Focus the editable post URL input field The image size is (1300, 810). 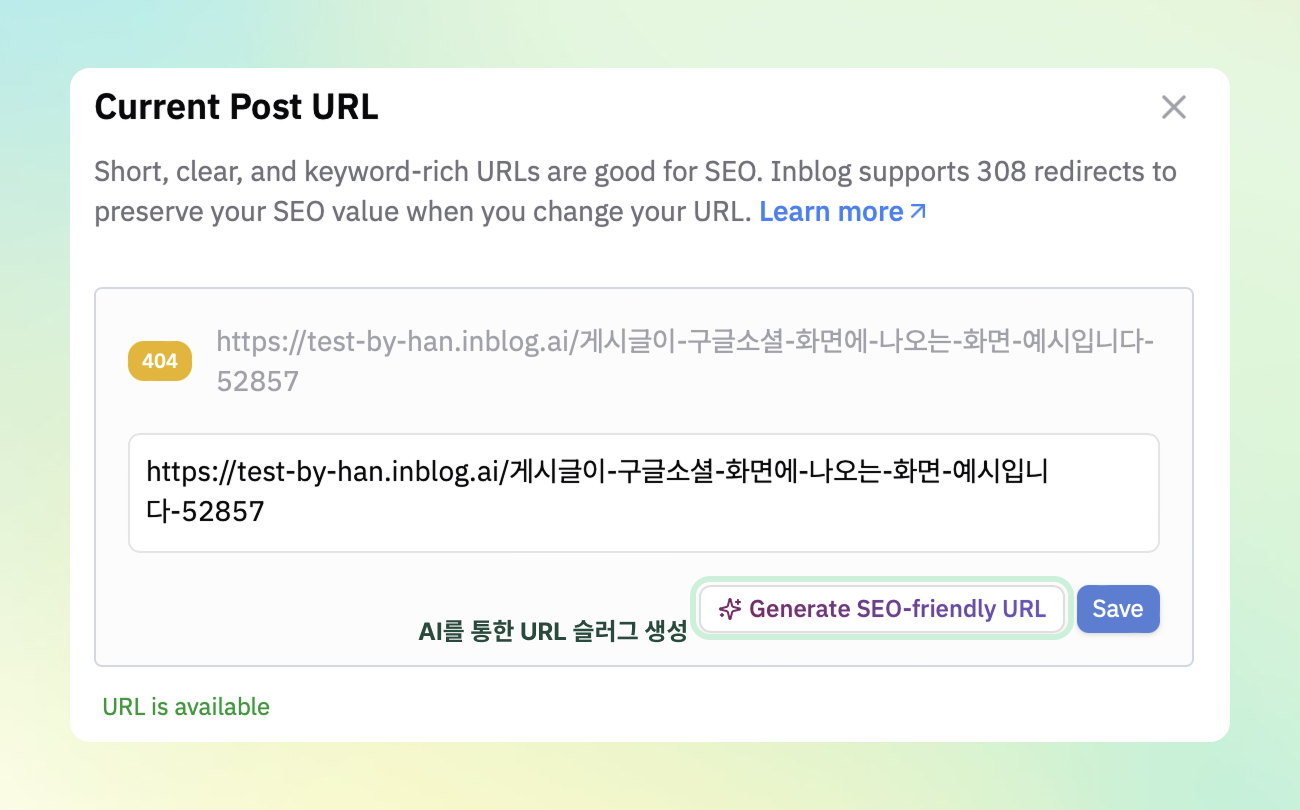(x=643, y=492)
